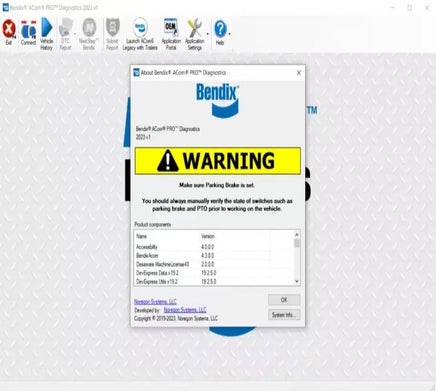
Task: Maximize the main application window
Action: click(x=410, y=7)
